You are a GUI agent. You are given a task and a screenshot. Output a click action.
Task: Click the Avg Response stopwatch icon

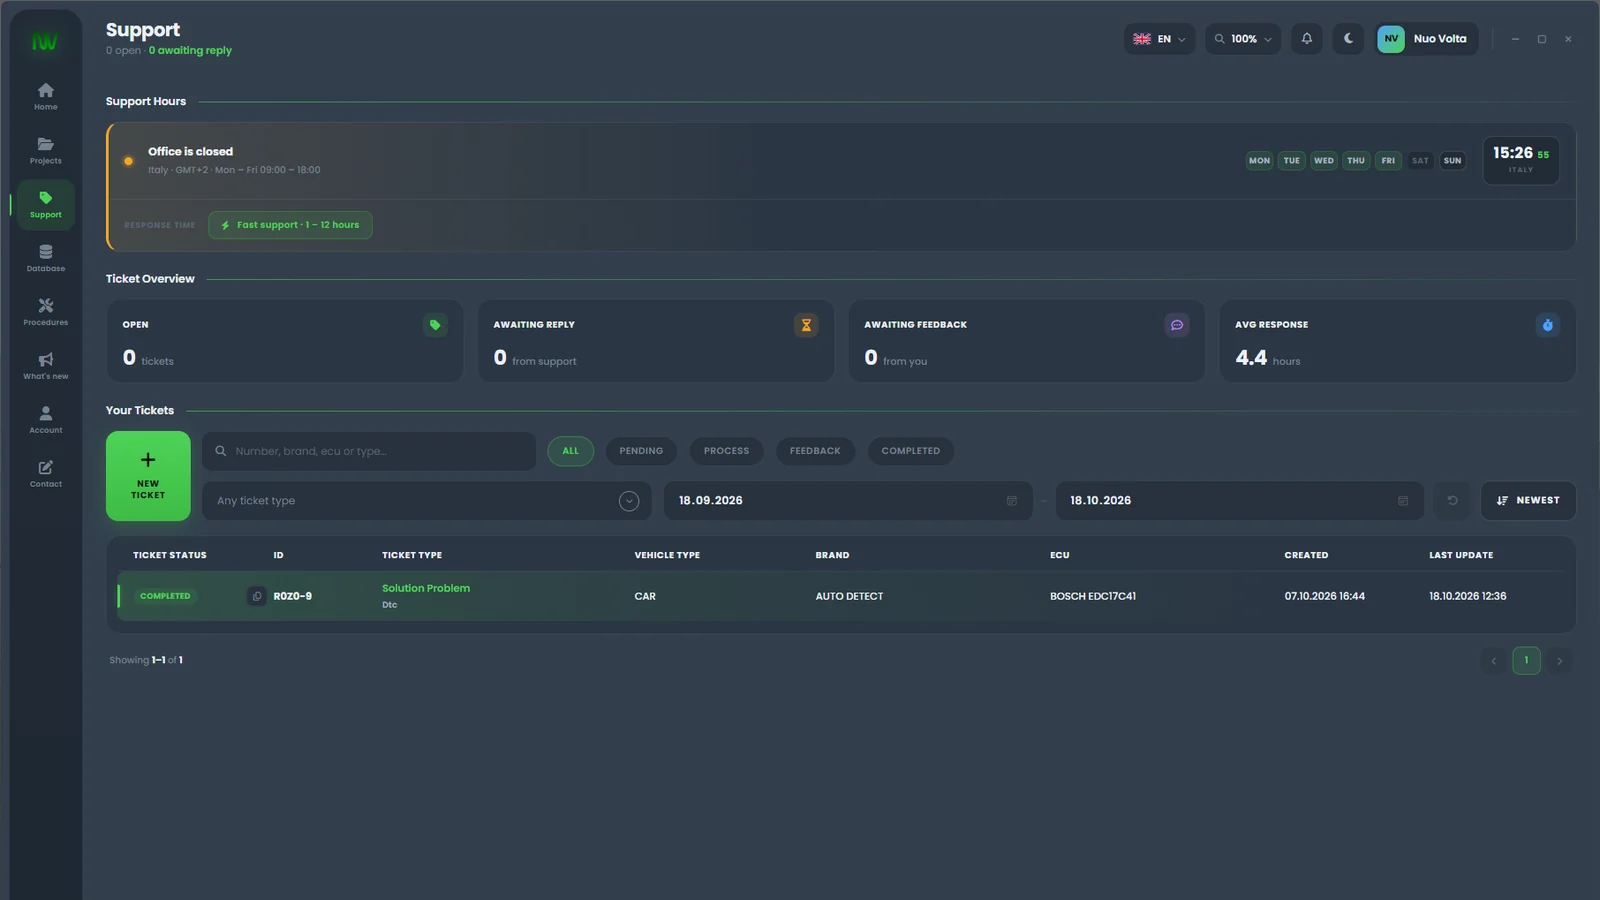point(1547,325)
